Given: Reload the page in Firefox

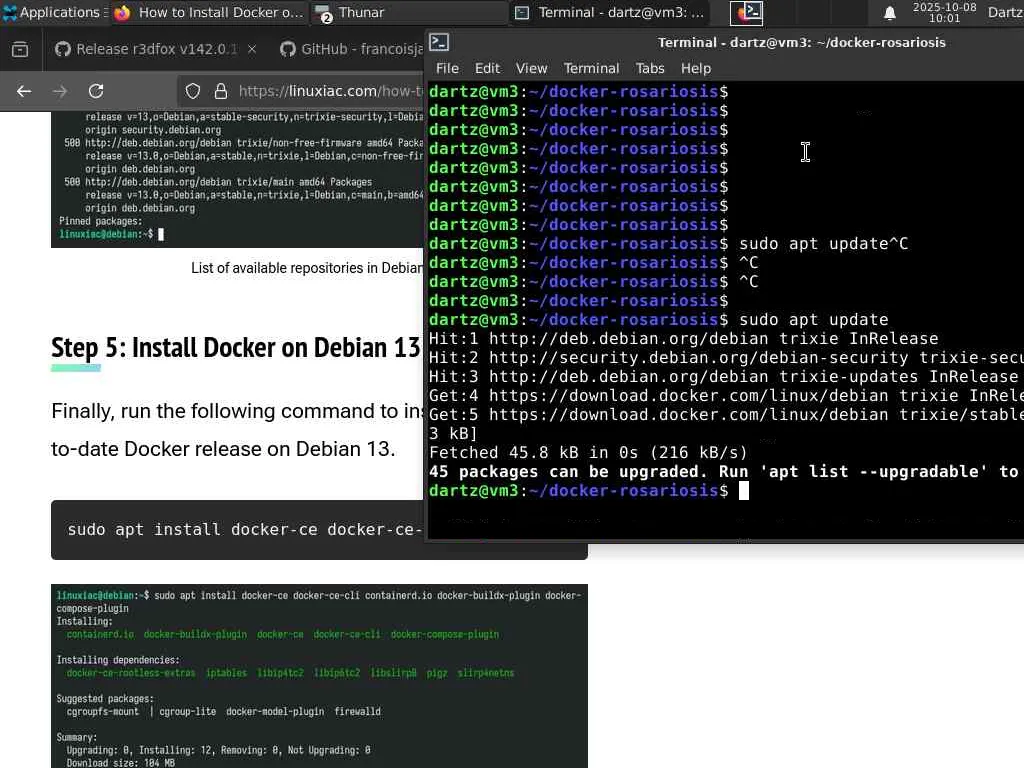Looking at the screenshot, I should [96, 91].
